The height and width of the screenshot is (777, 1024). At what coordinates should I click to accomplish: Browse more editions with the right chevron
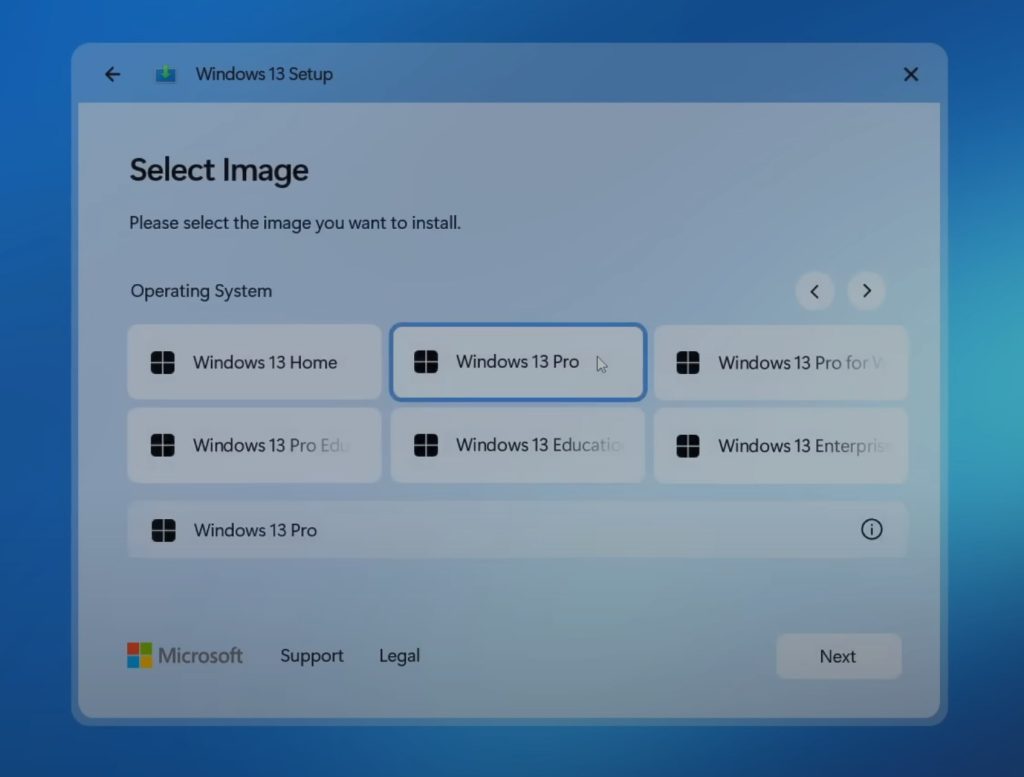[x=866, y=291]
